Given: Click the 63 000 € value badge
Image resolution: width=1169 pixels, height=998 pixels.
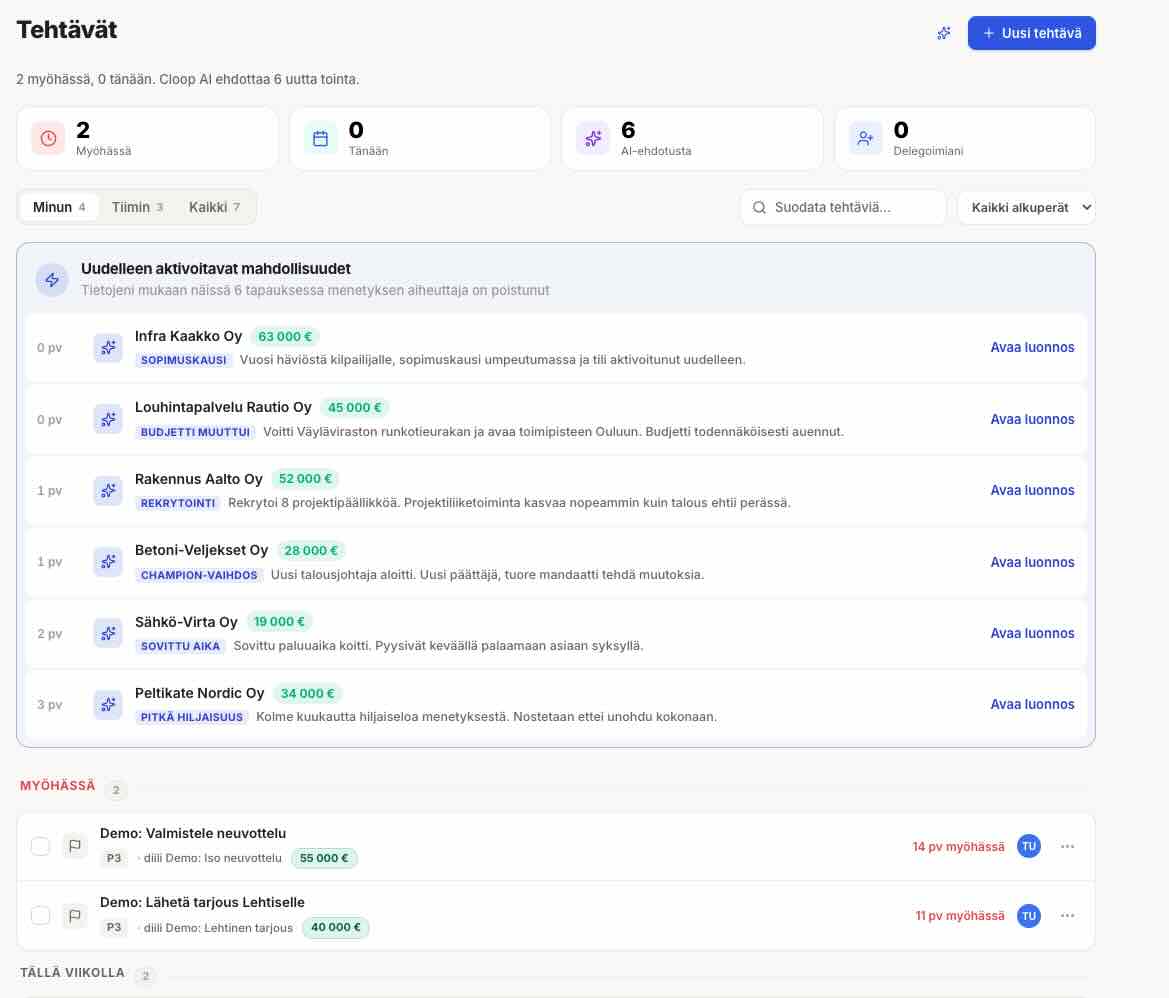Looking at the screenshot, I should (285, 337).
